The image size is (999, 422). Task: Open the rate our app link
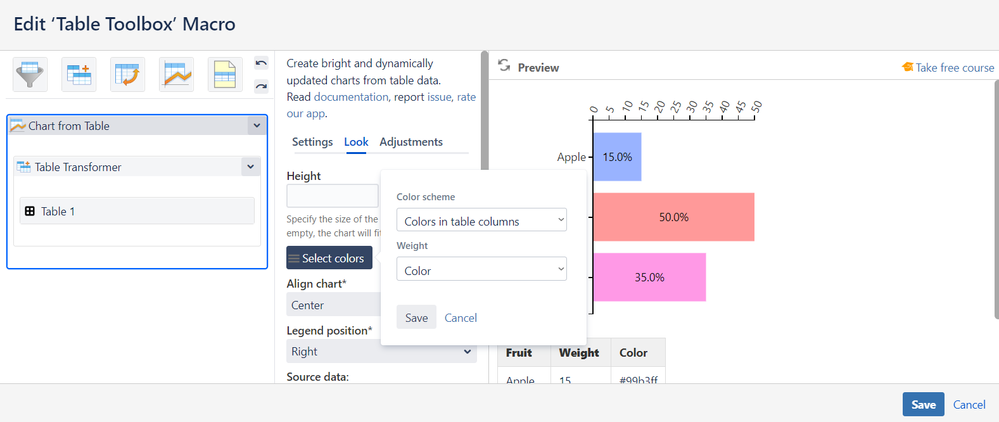381,105
